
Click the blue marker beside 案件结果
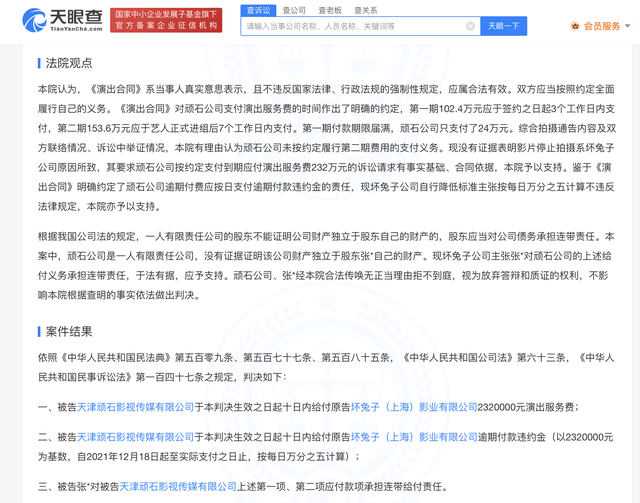(39, 331)
